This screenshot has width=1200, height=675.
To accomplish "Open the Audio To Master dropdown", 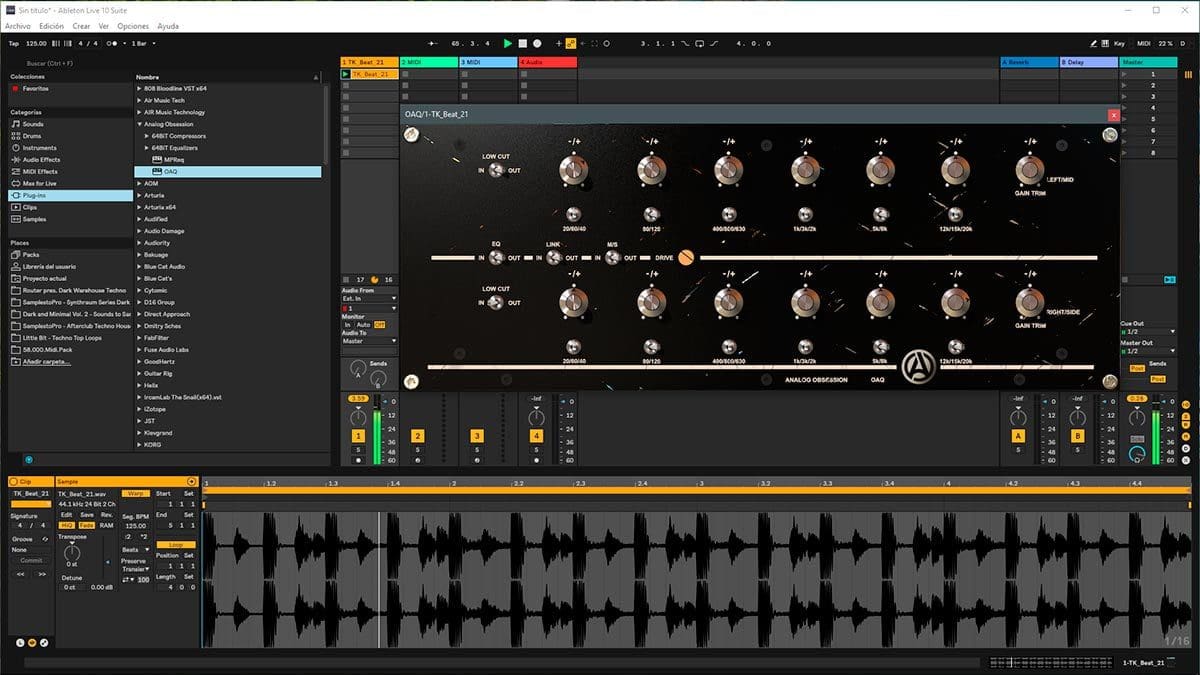I will point(369,341).
